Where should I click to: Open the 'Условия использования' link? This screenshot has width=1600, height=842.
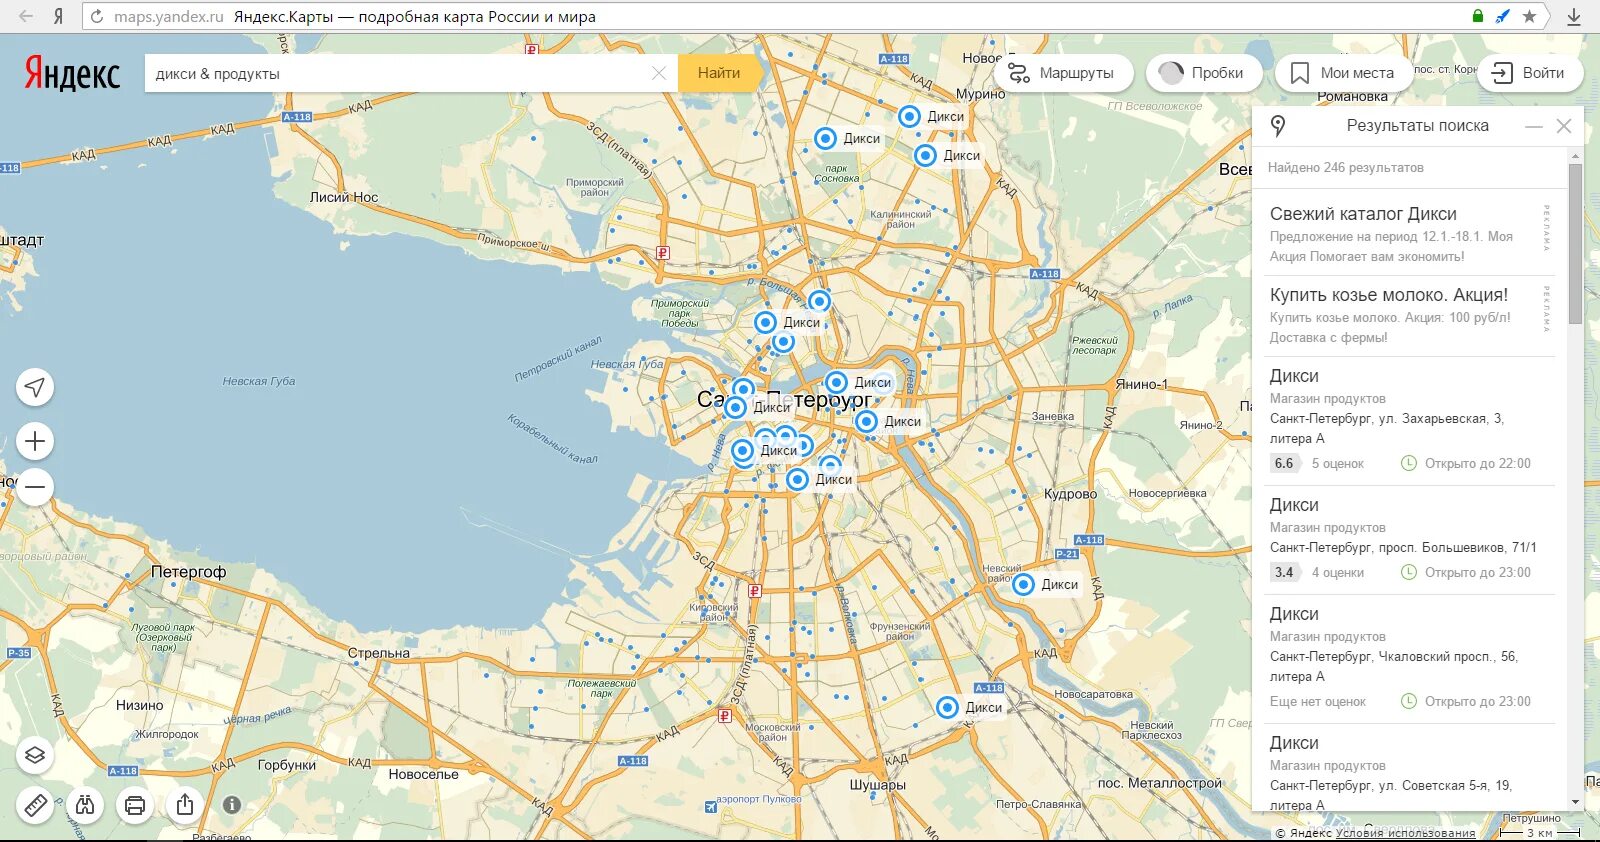click(x=1405, y=833)
